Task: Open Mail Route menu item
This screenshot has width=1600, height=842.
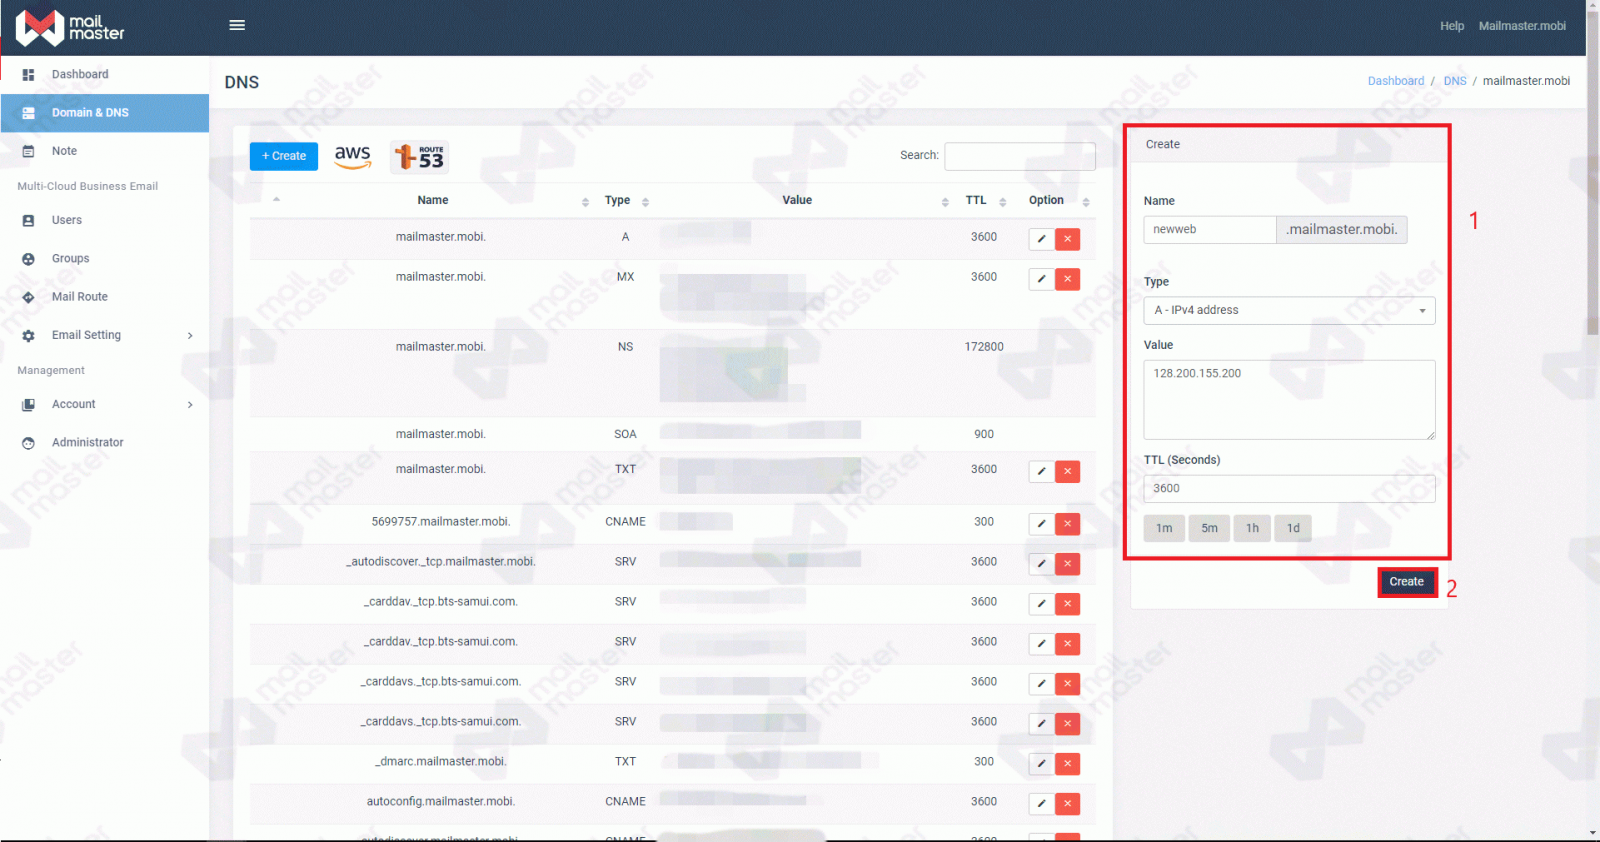Action: click(x=105, y=297)
